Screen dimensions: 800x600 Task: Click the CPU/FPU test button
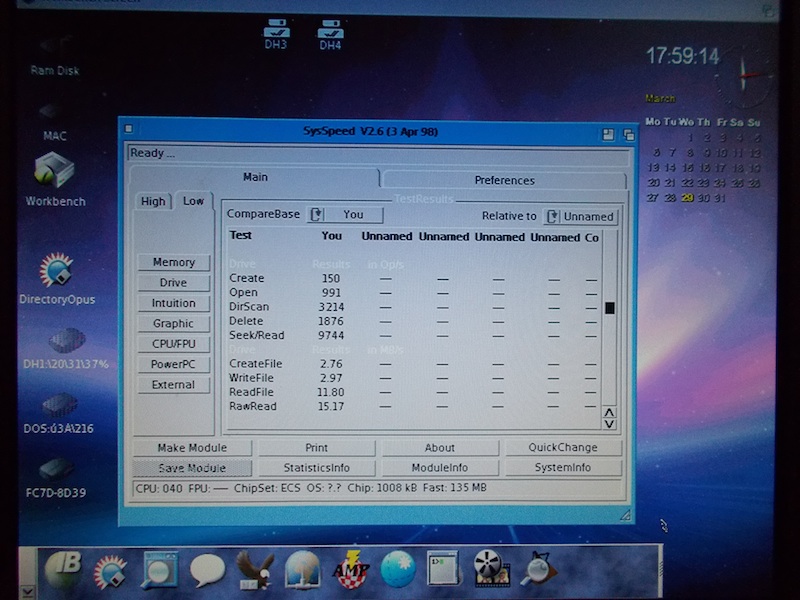tap(174, 344)
